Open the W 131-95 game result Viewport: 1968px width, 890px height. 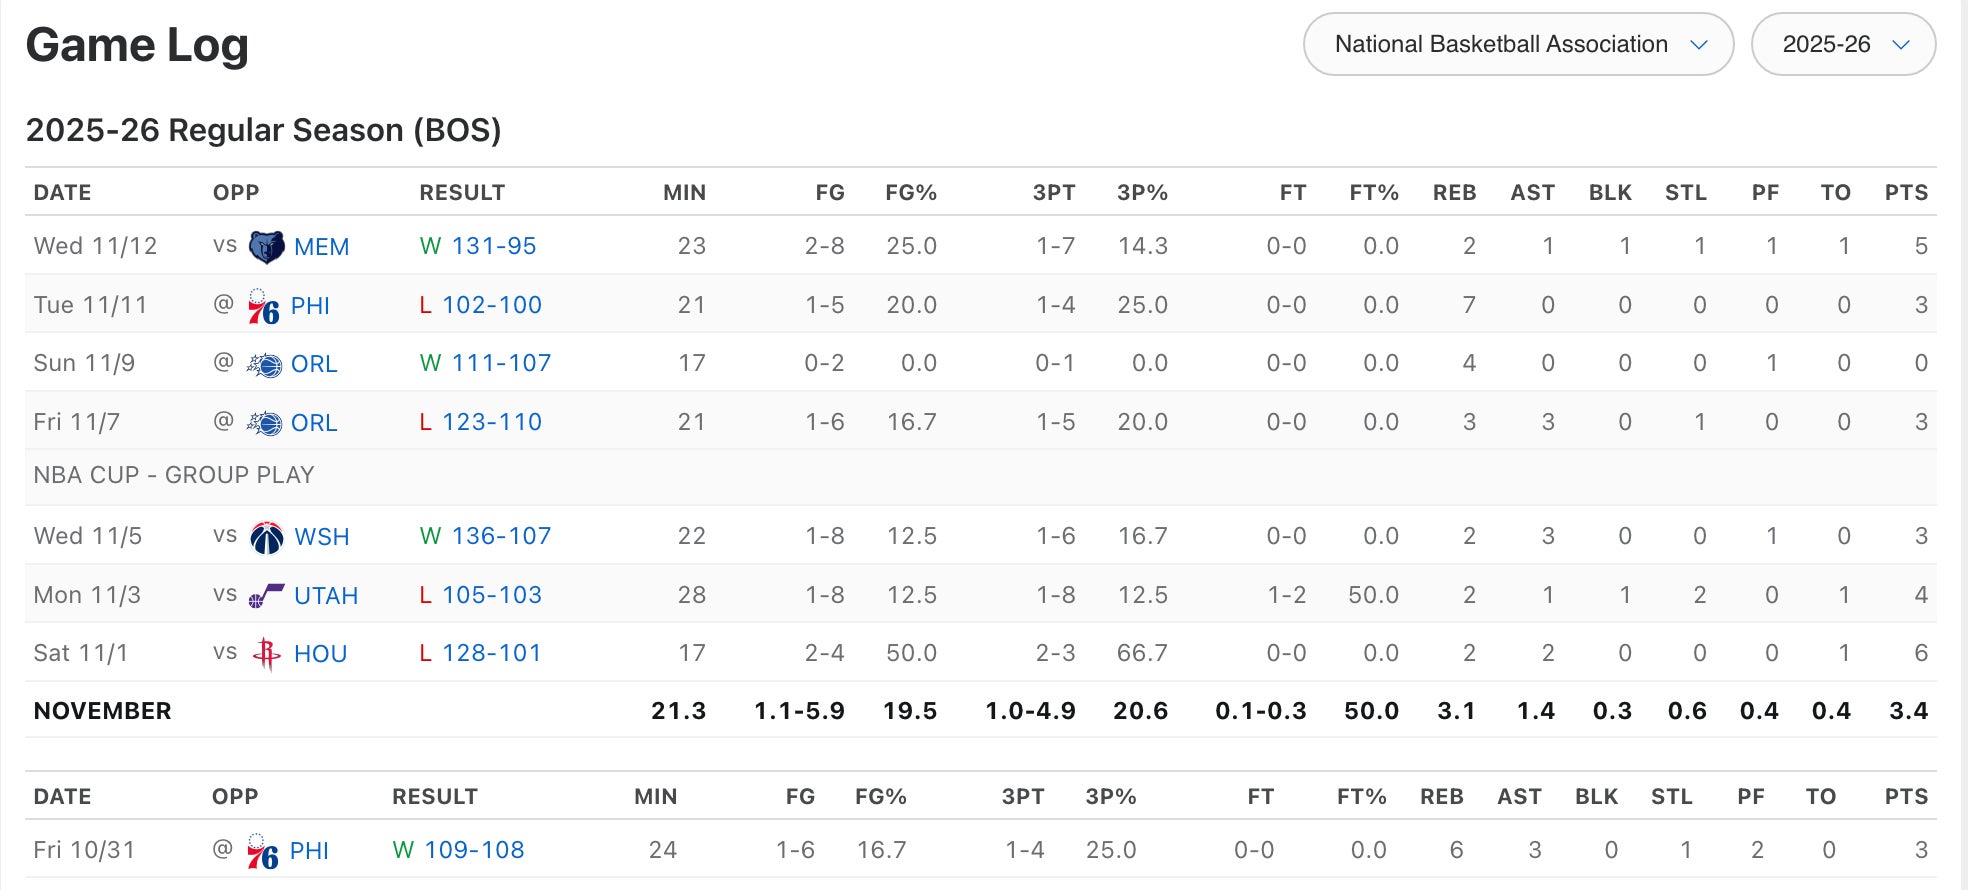pos(493,246)
